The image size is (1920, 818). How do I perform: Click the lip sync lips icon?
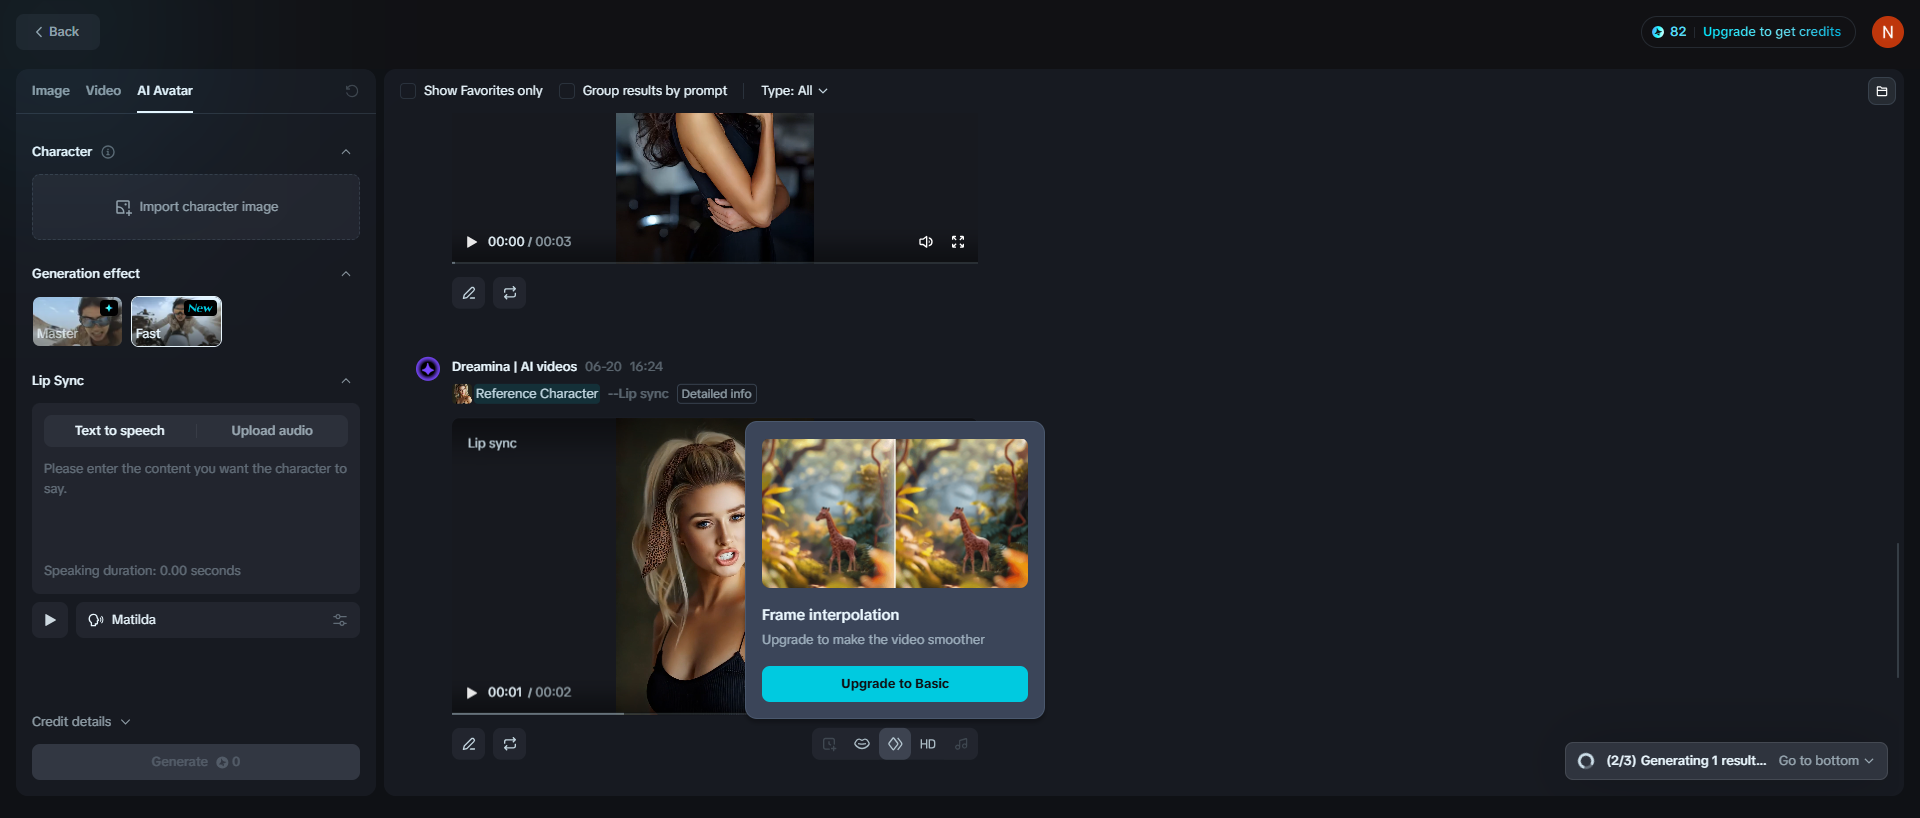[x=862, y=744]
